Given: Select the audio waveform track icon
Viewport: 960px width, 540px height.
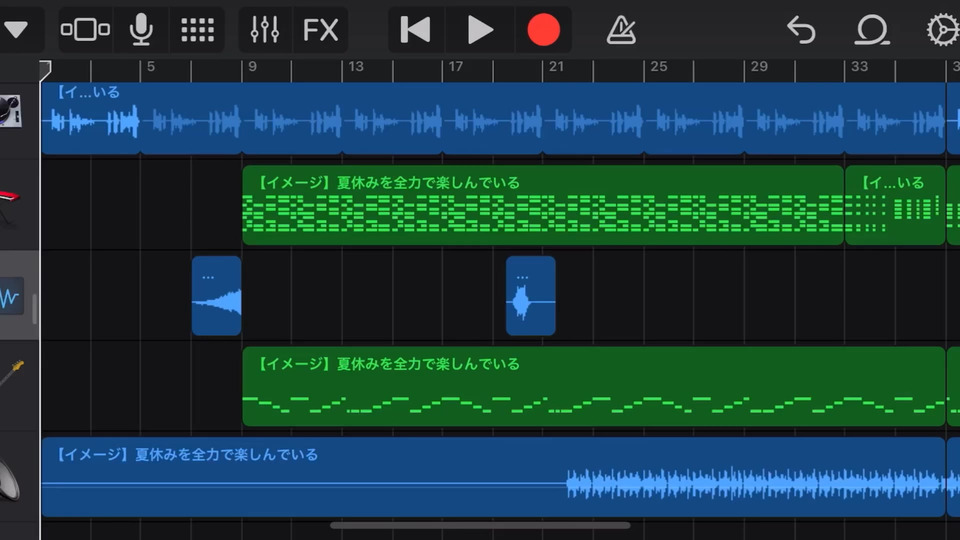Looking at the screenshot, I should (11, 297).
